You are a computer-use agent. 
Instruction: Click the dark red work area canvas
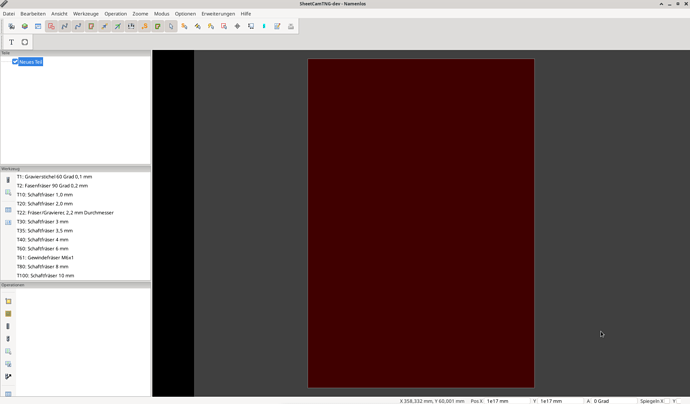pyautogui.click(x=420, y=222)
